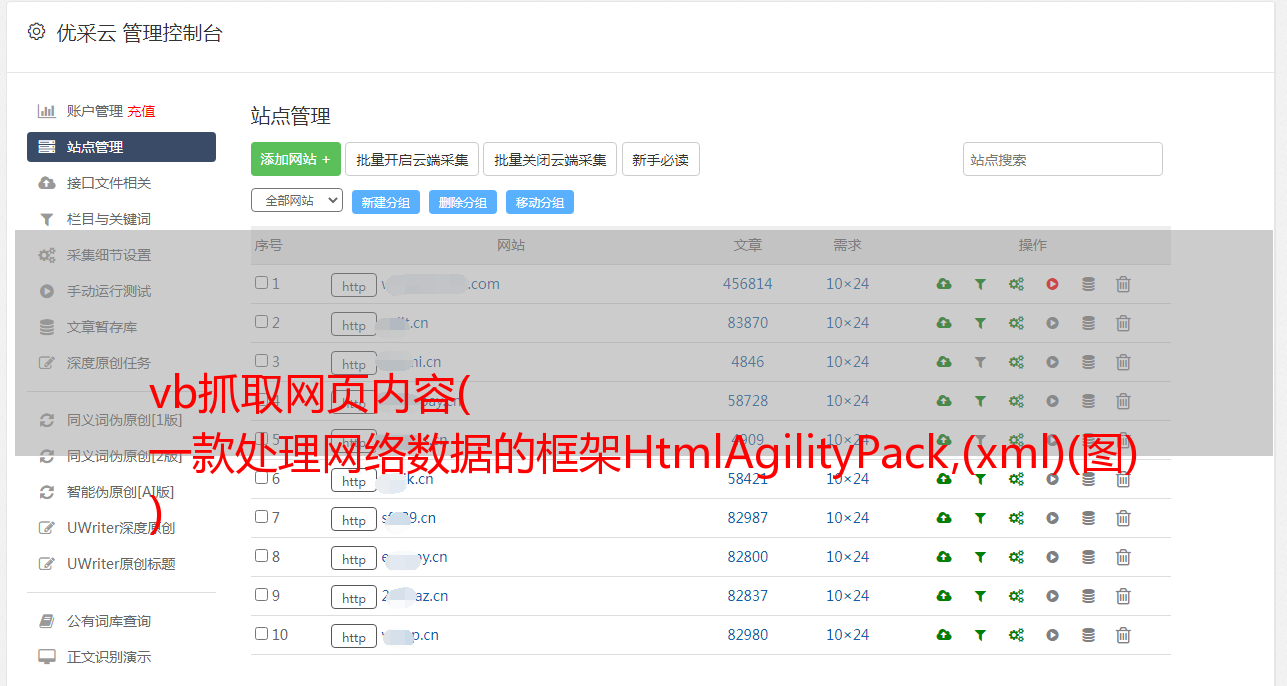Click database icon in row 82837
Viewport: 1287px width, 686px height.
[1088, 596]
